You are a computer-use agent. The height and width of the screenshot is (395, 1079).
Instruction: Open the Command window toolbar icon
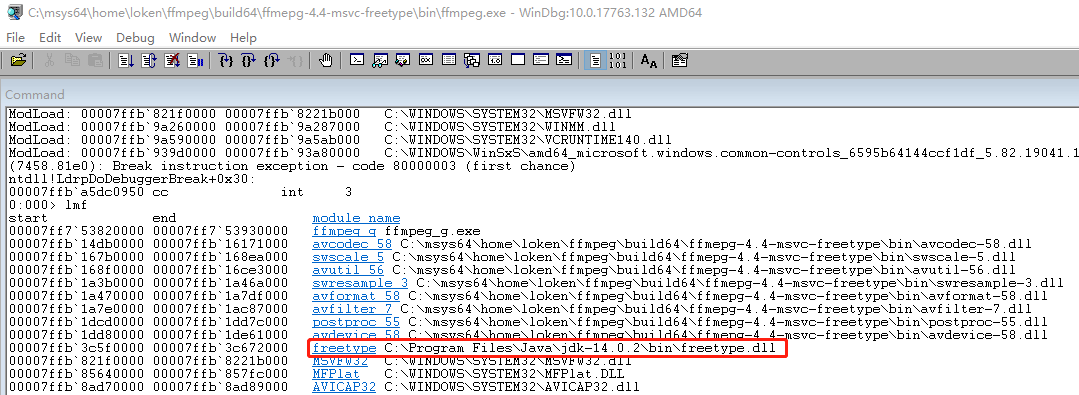pyautogui.click(x=356, y=60)
